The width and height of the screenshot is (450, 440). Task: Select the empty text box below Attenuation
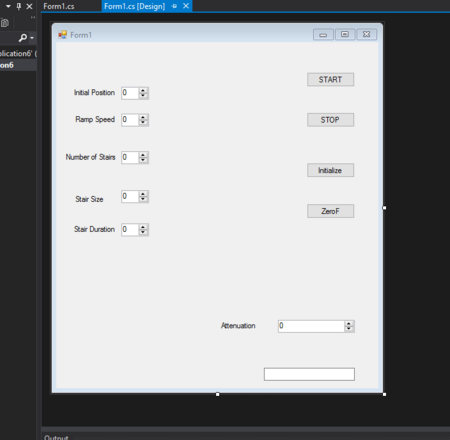(x=309, y=374)
